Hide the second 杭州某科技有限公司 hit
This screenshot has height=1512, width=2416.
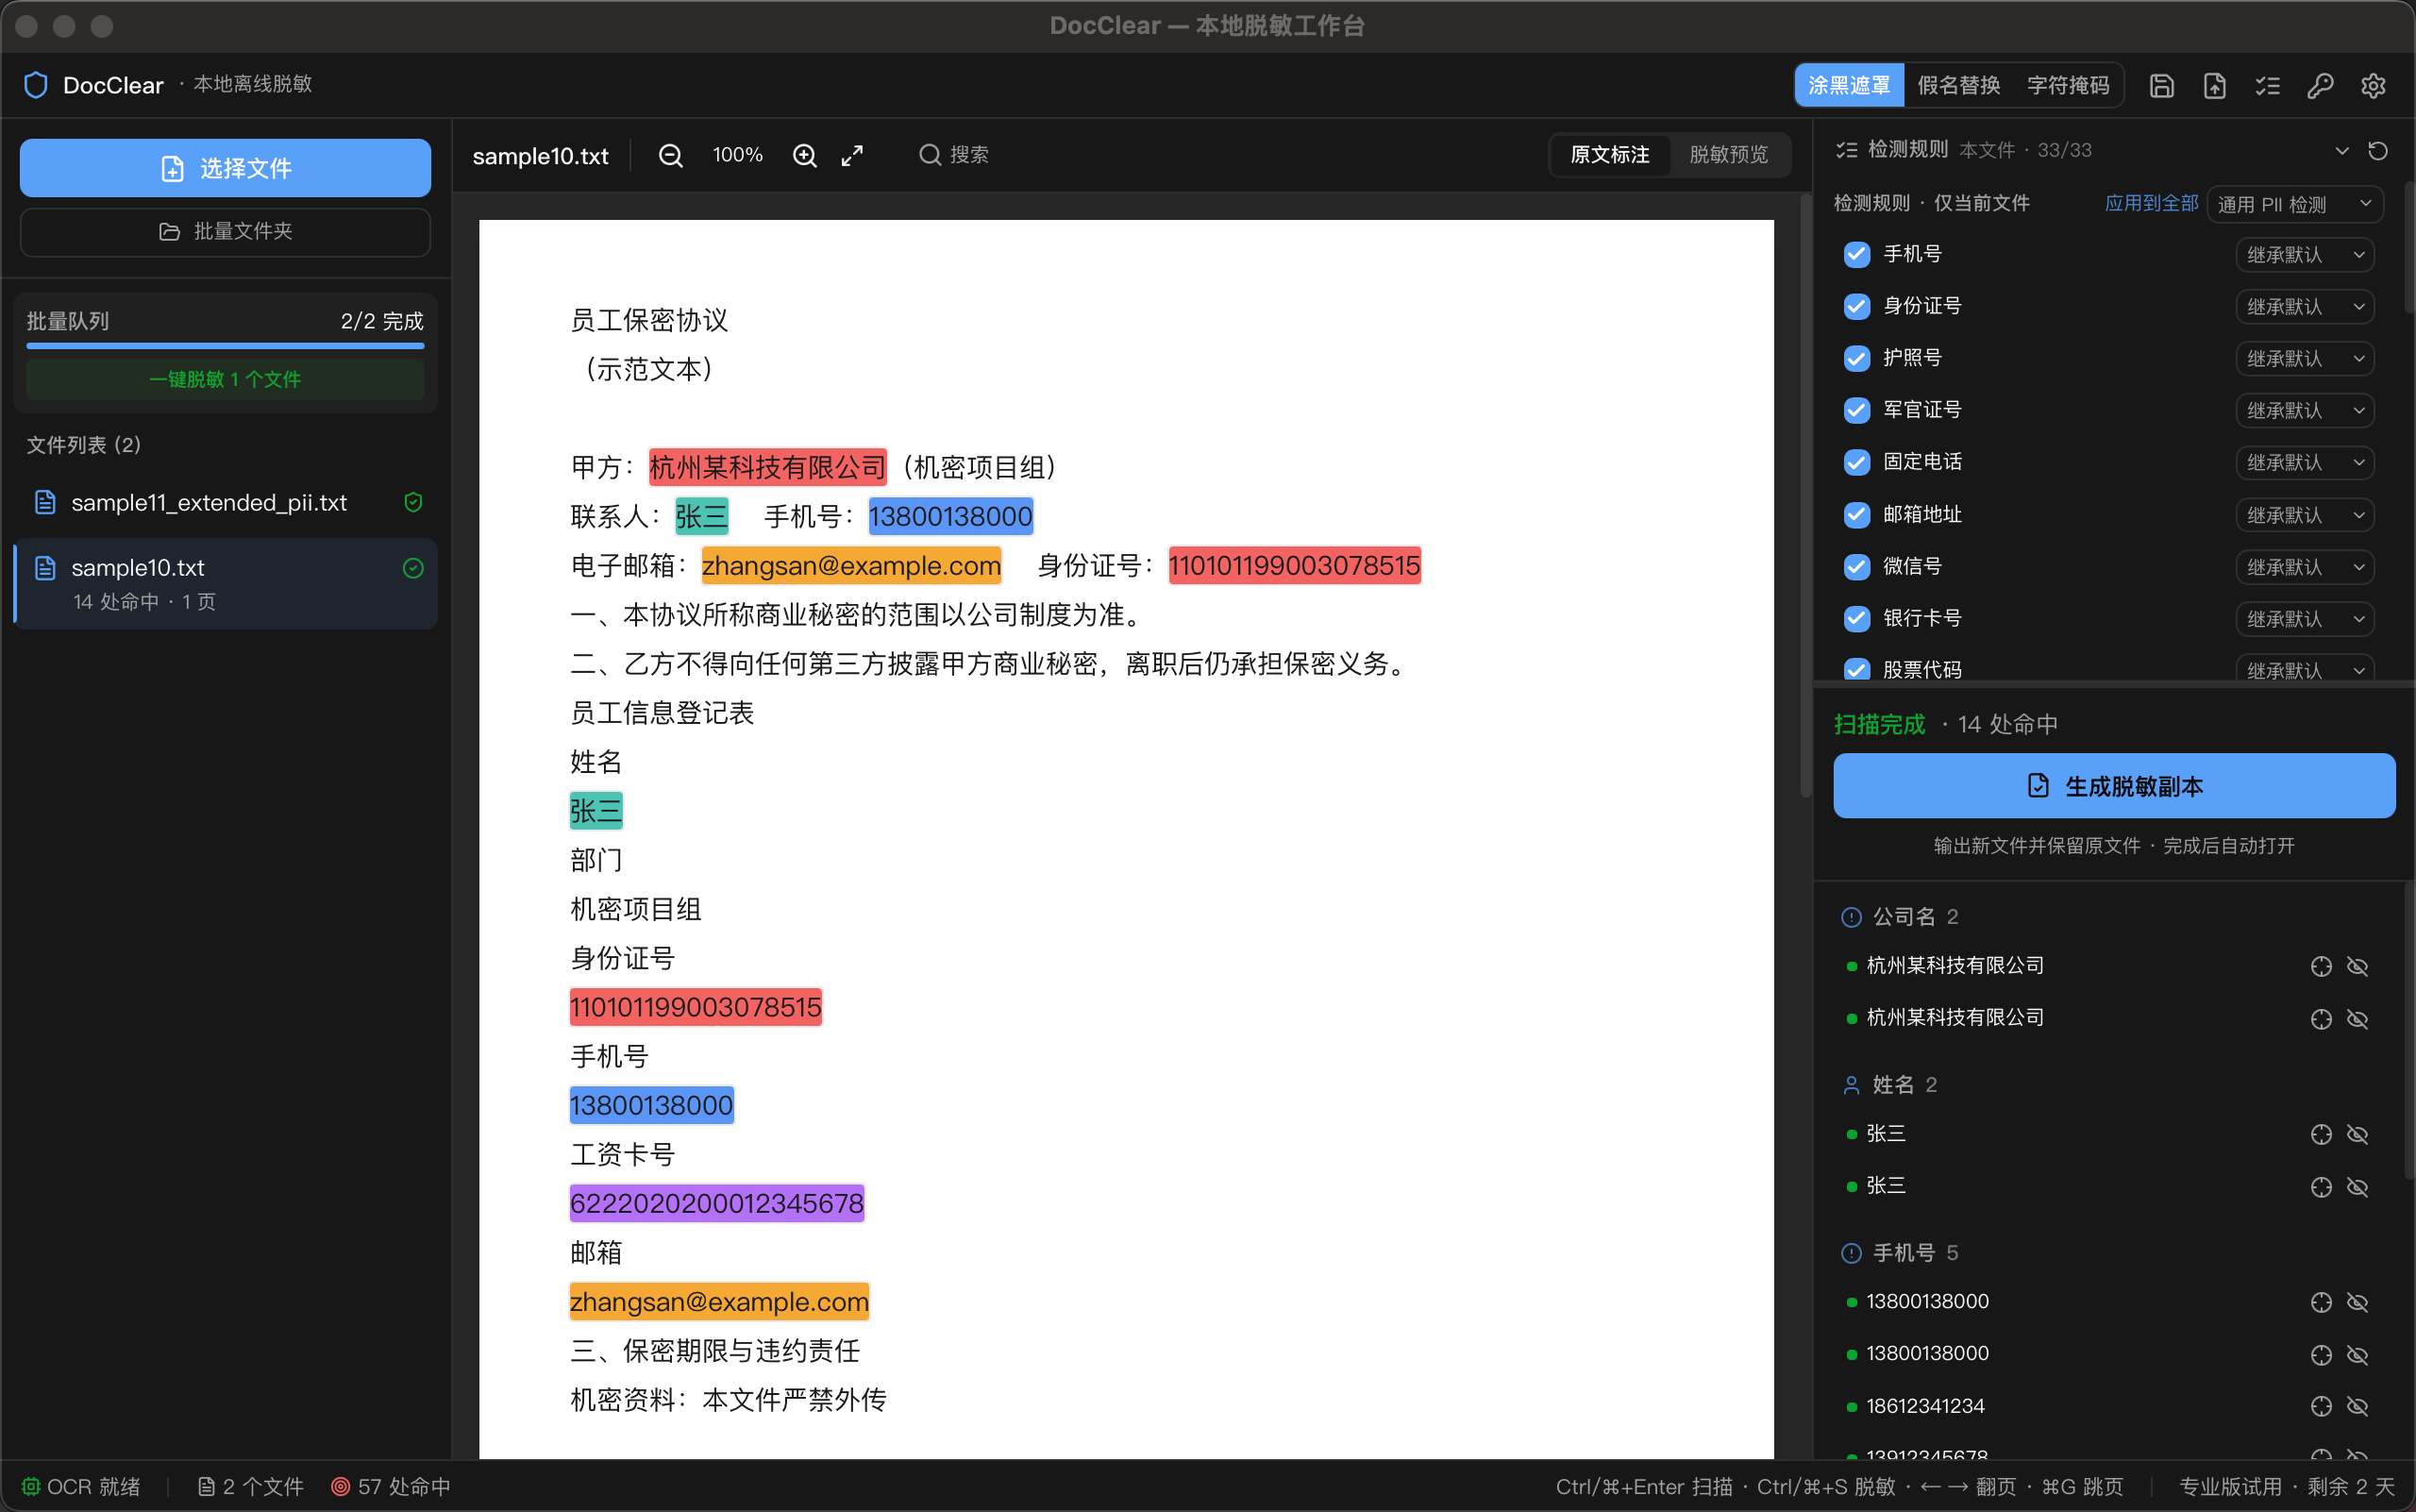pos(2357,1018)
